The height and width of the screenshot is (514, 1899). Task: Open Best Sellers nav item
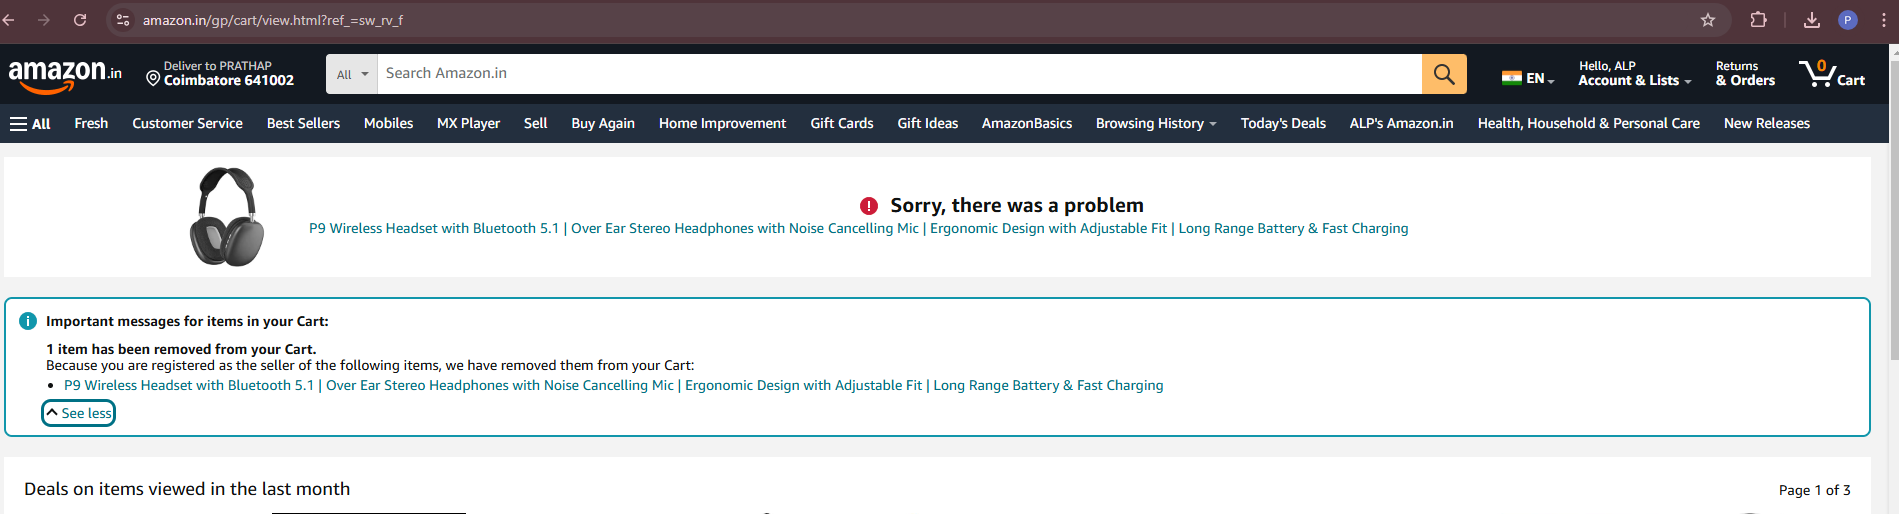[x=303, y=124]
